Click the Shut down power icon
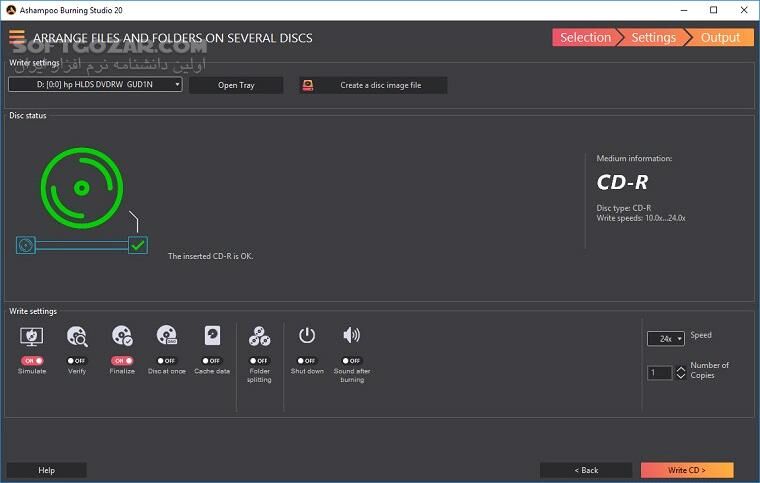 (x=307, y=336)
